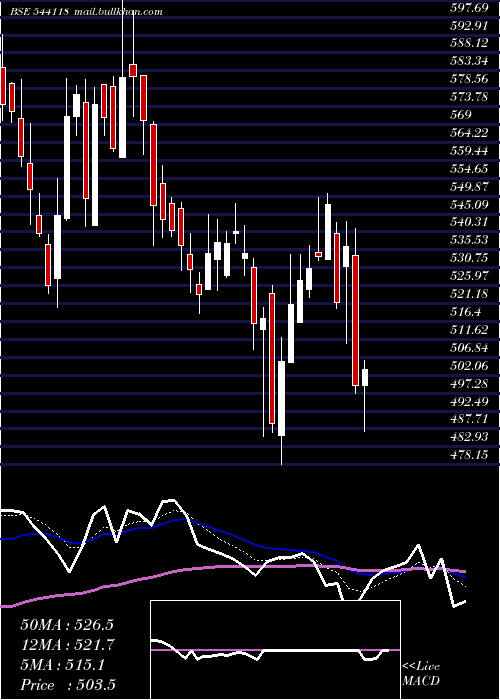Click inside the Live MACD inset chart
Screen dimensions: 500x700
tap(275, 650)
